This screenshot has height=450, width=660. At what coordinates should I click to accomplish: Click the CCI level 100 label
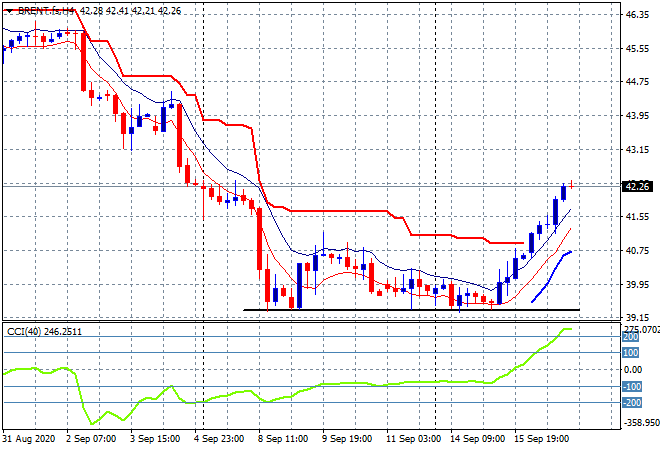pos(630,353)
